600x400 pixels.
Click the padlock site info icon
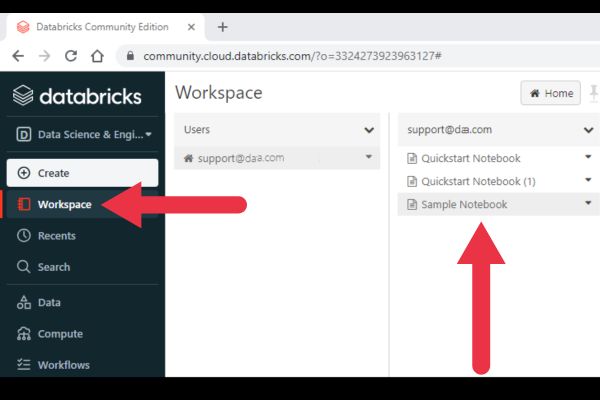point(130,56)
